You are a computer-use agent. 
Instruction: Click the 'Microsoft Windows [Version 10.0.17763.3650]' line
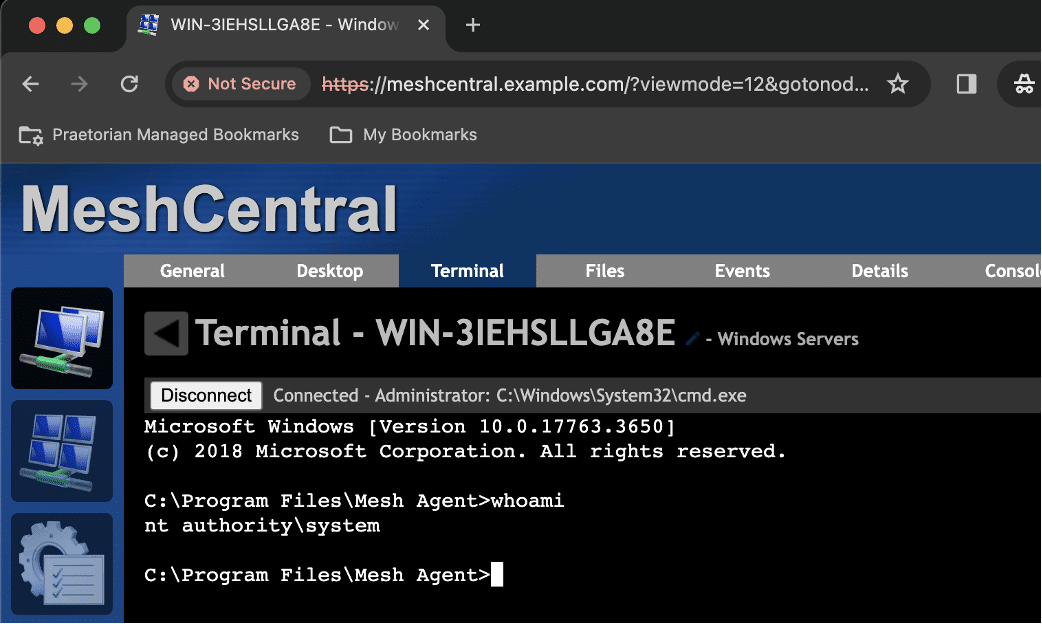(410, 427)
